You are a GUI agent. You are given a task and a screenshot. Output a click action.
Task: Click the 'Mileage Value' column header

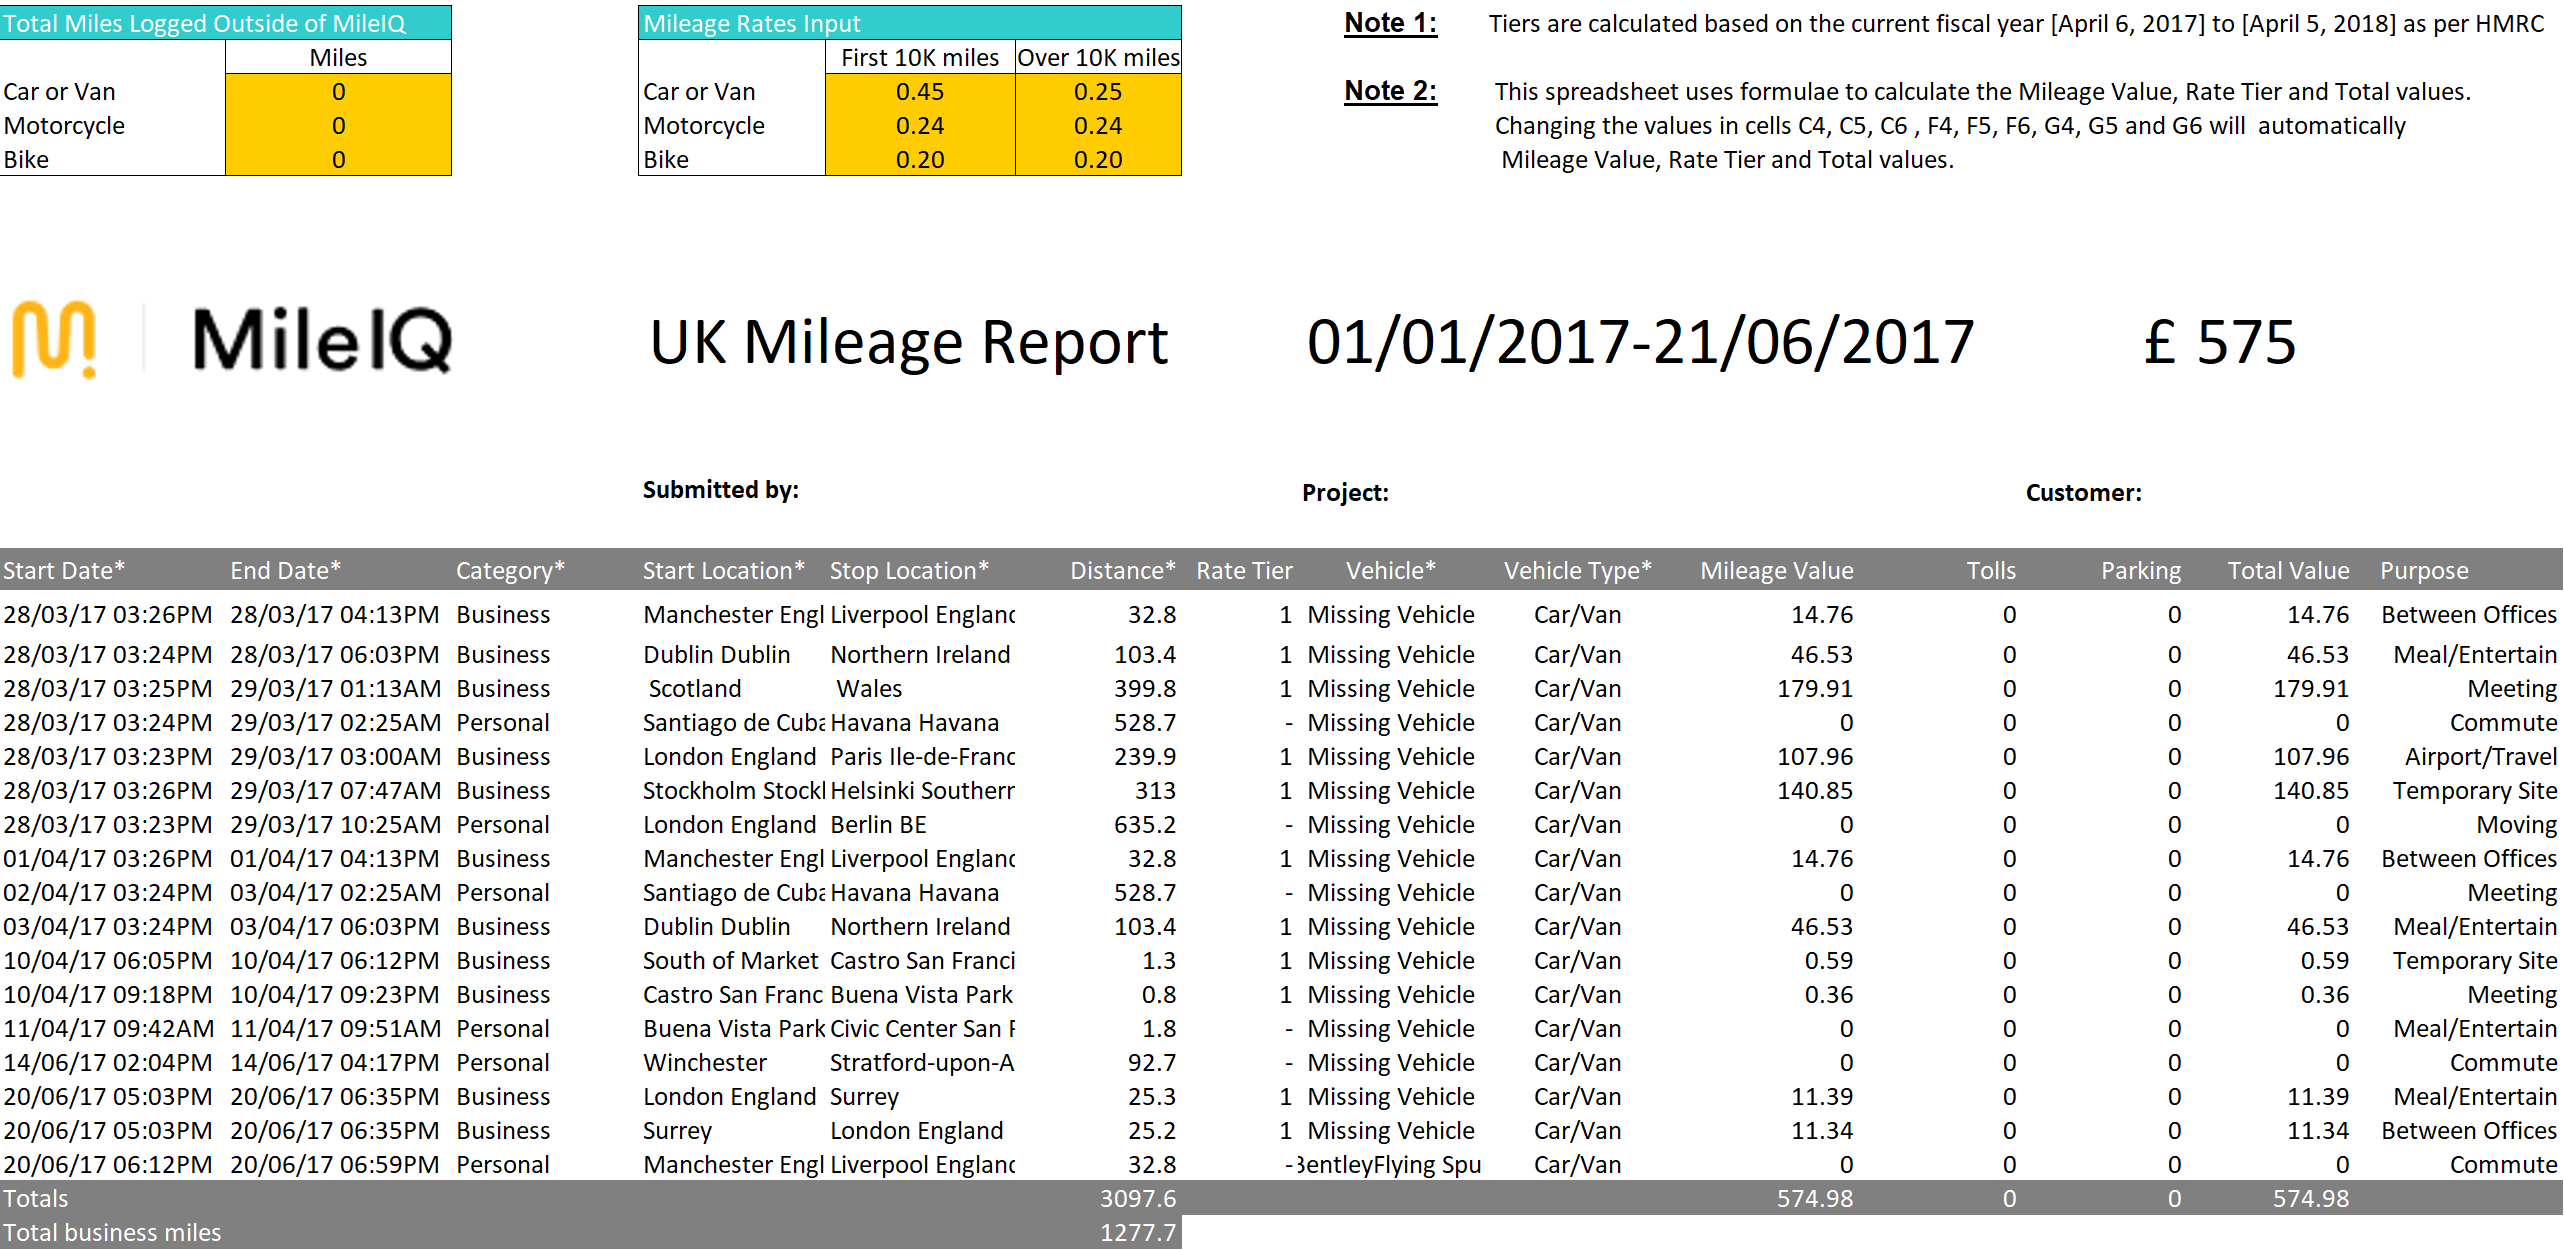click(1777, 571)
